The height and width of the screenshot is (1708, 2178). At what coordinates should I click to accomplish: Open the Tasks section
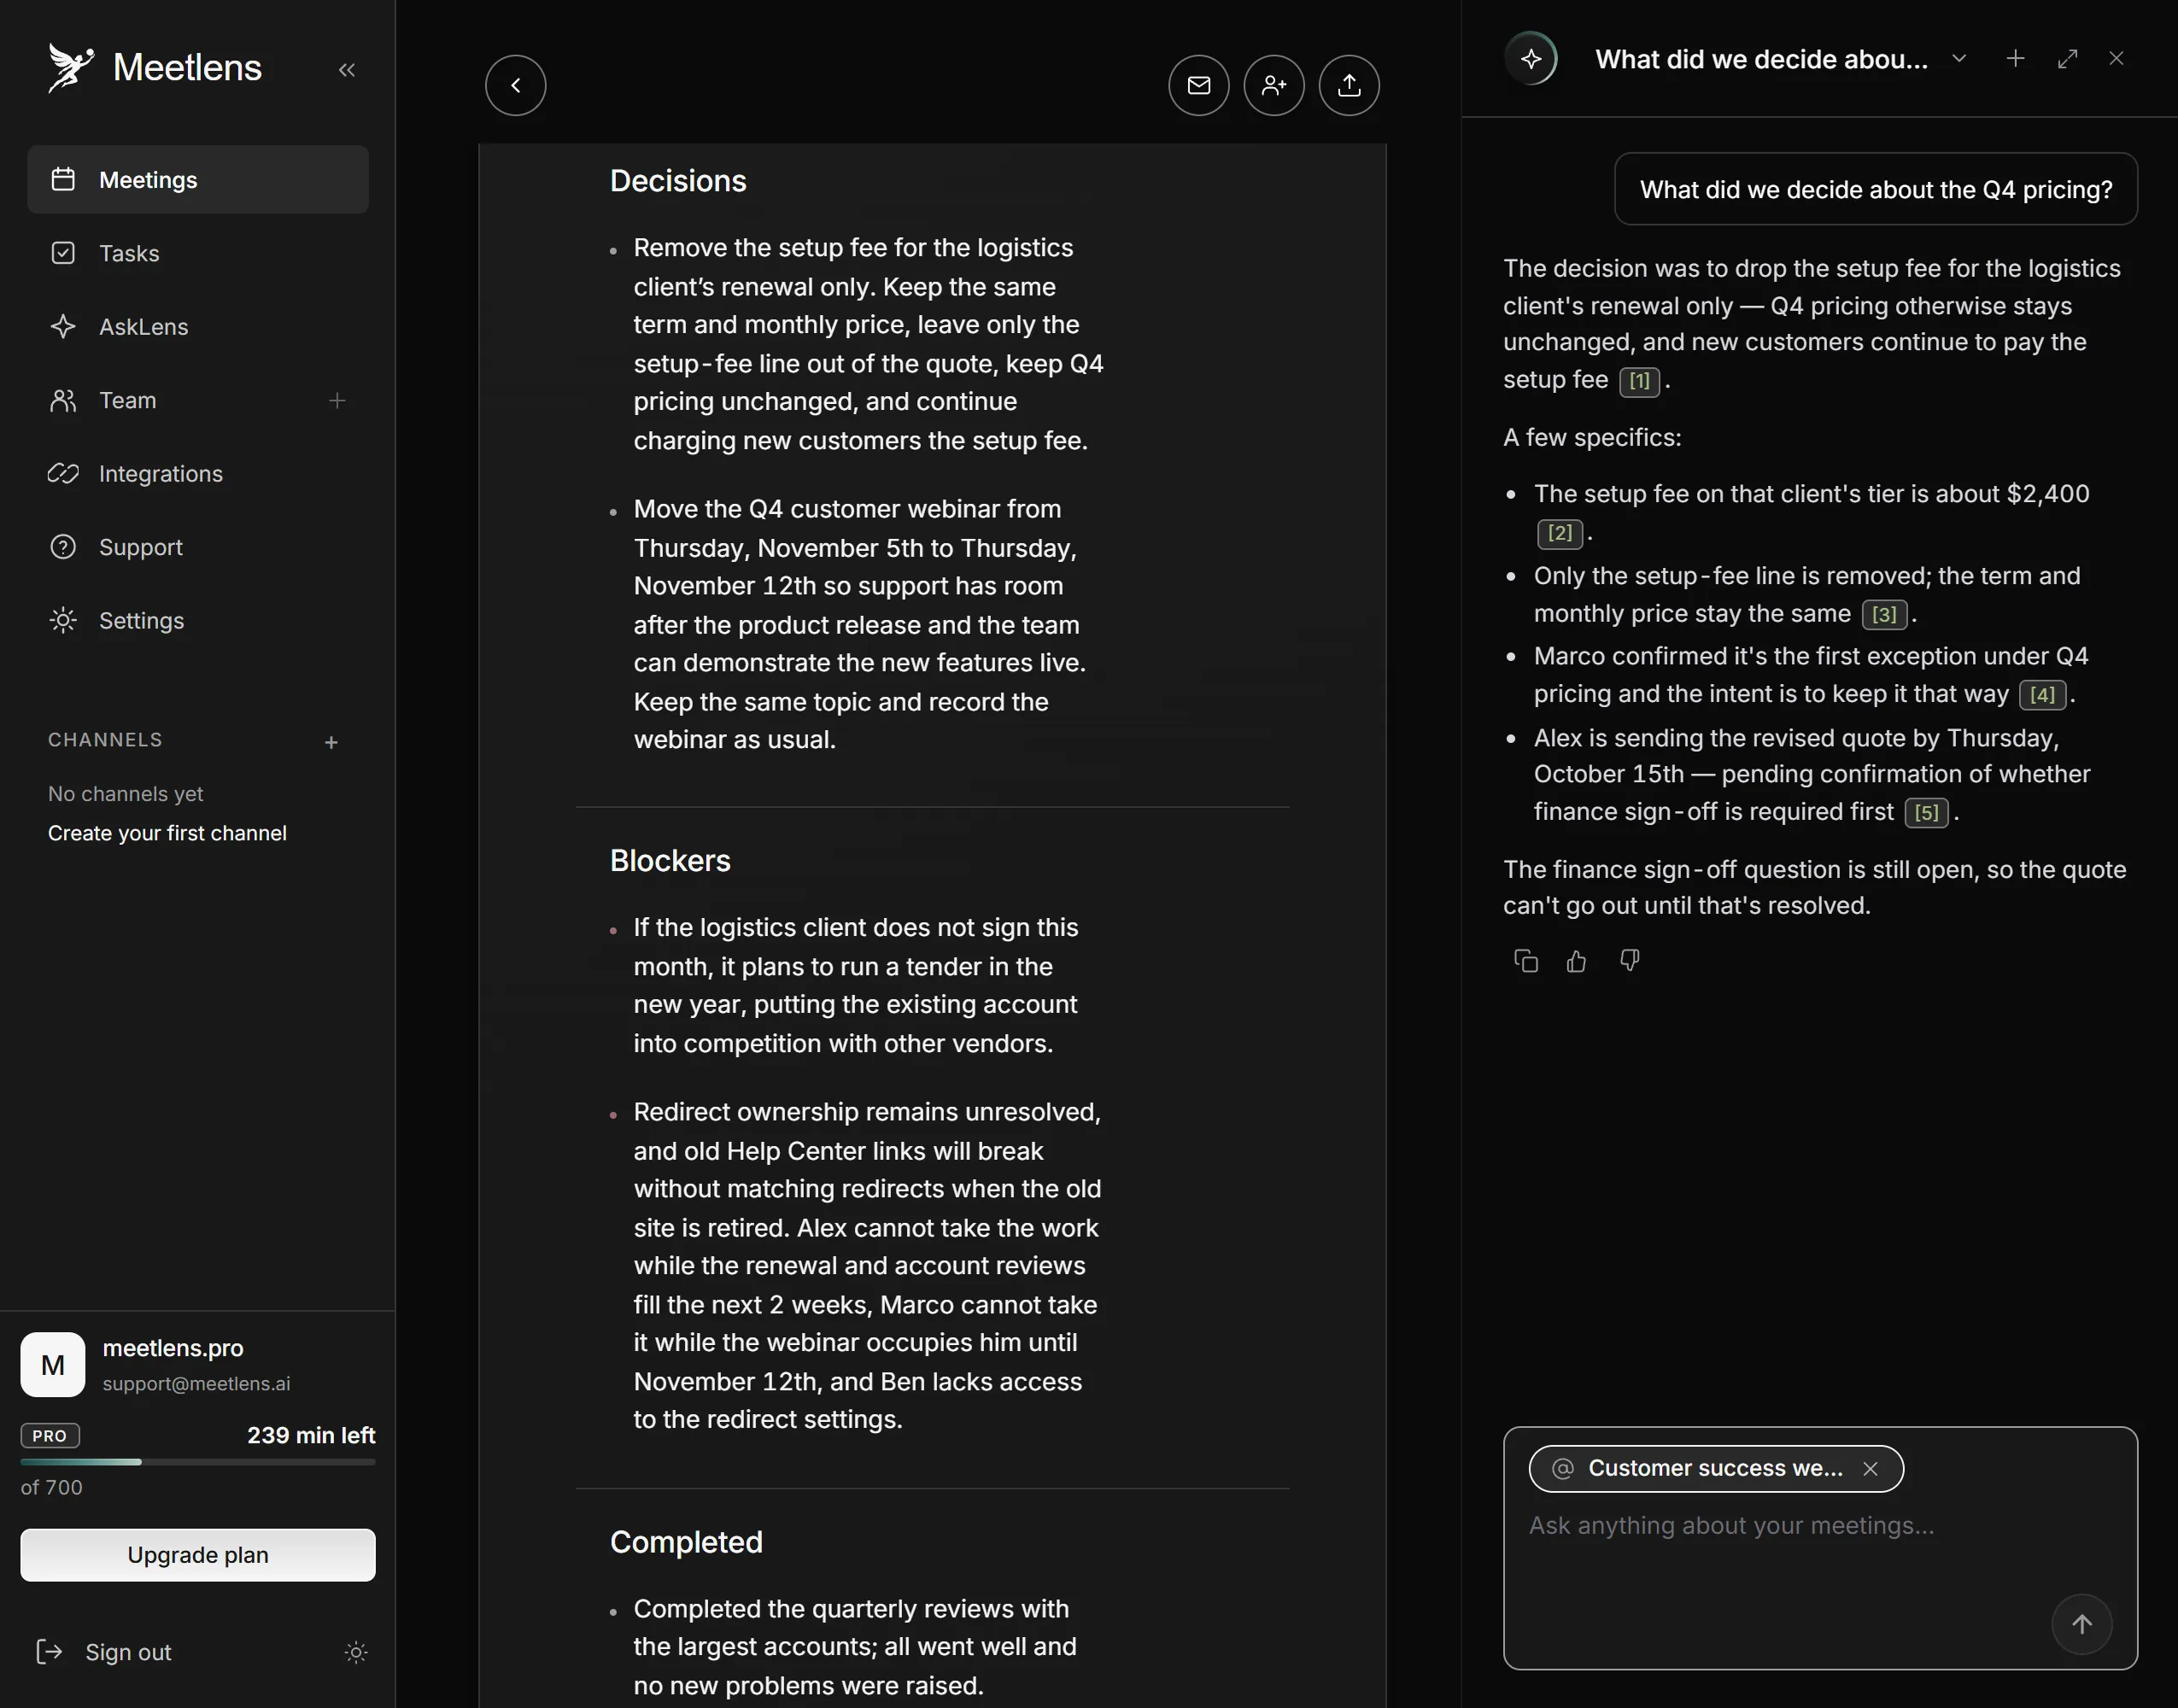[x=198, y=253]
